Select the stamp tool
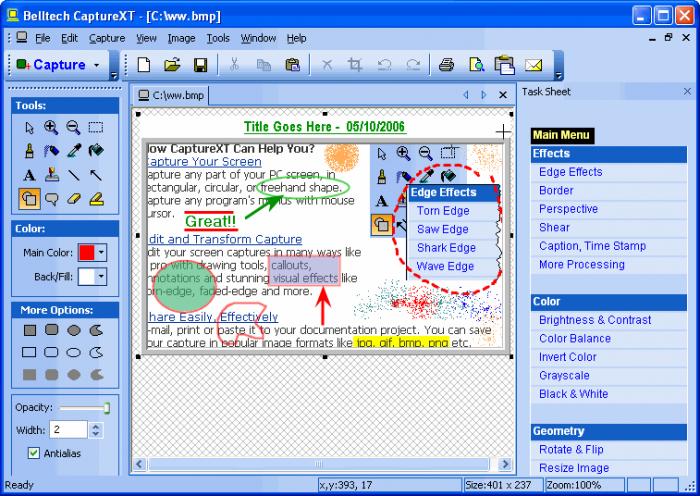 (x=52, y=175)
